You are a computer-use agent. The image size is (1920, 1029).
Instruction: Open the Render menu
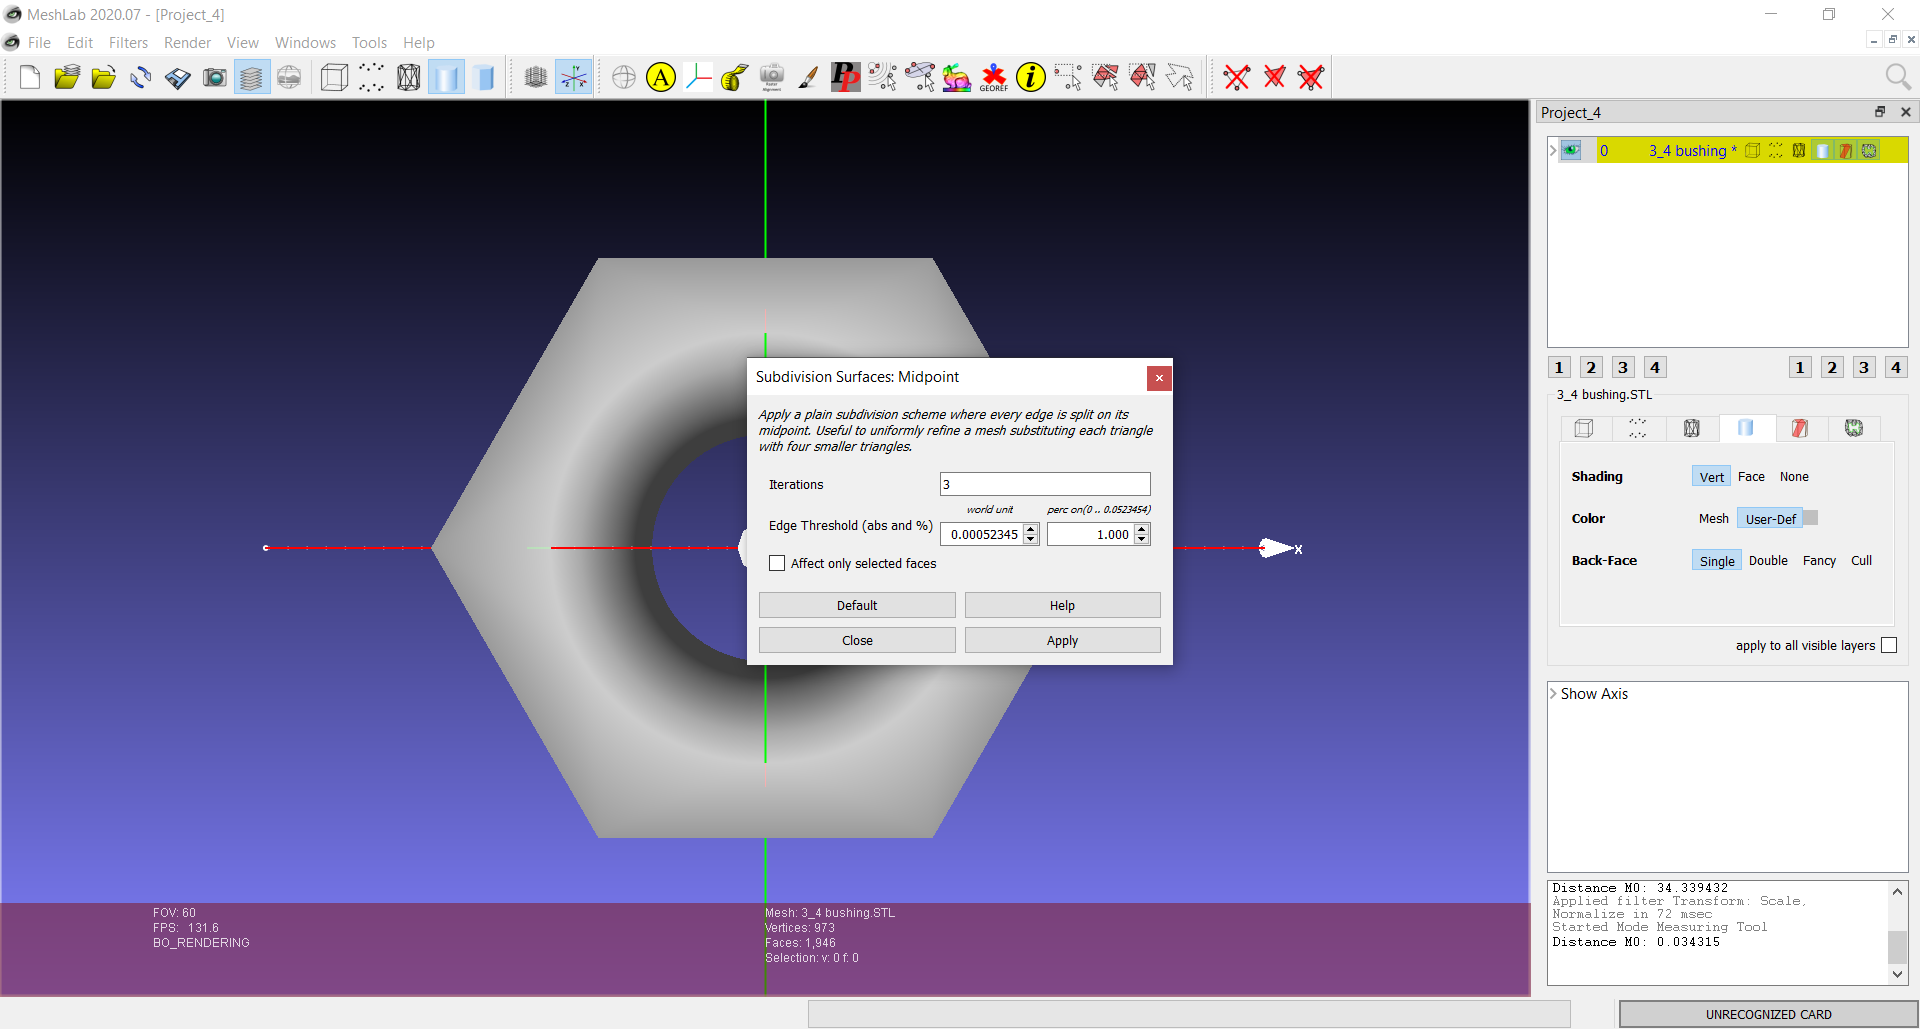187,43
